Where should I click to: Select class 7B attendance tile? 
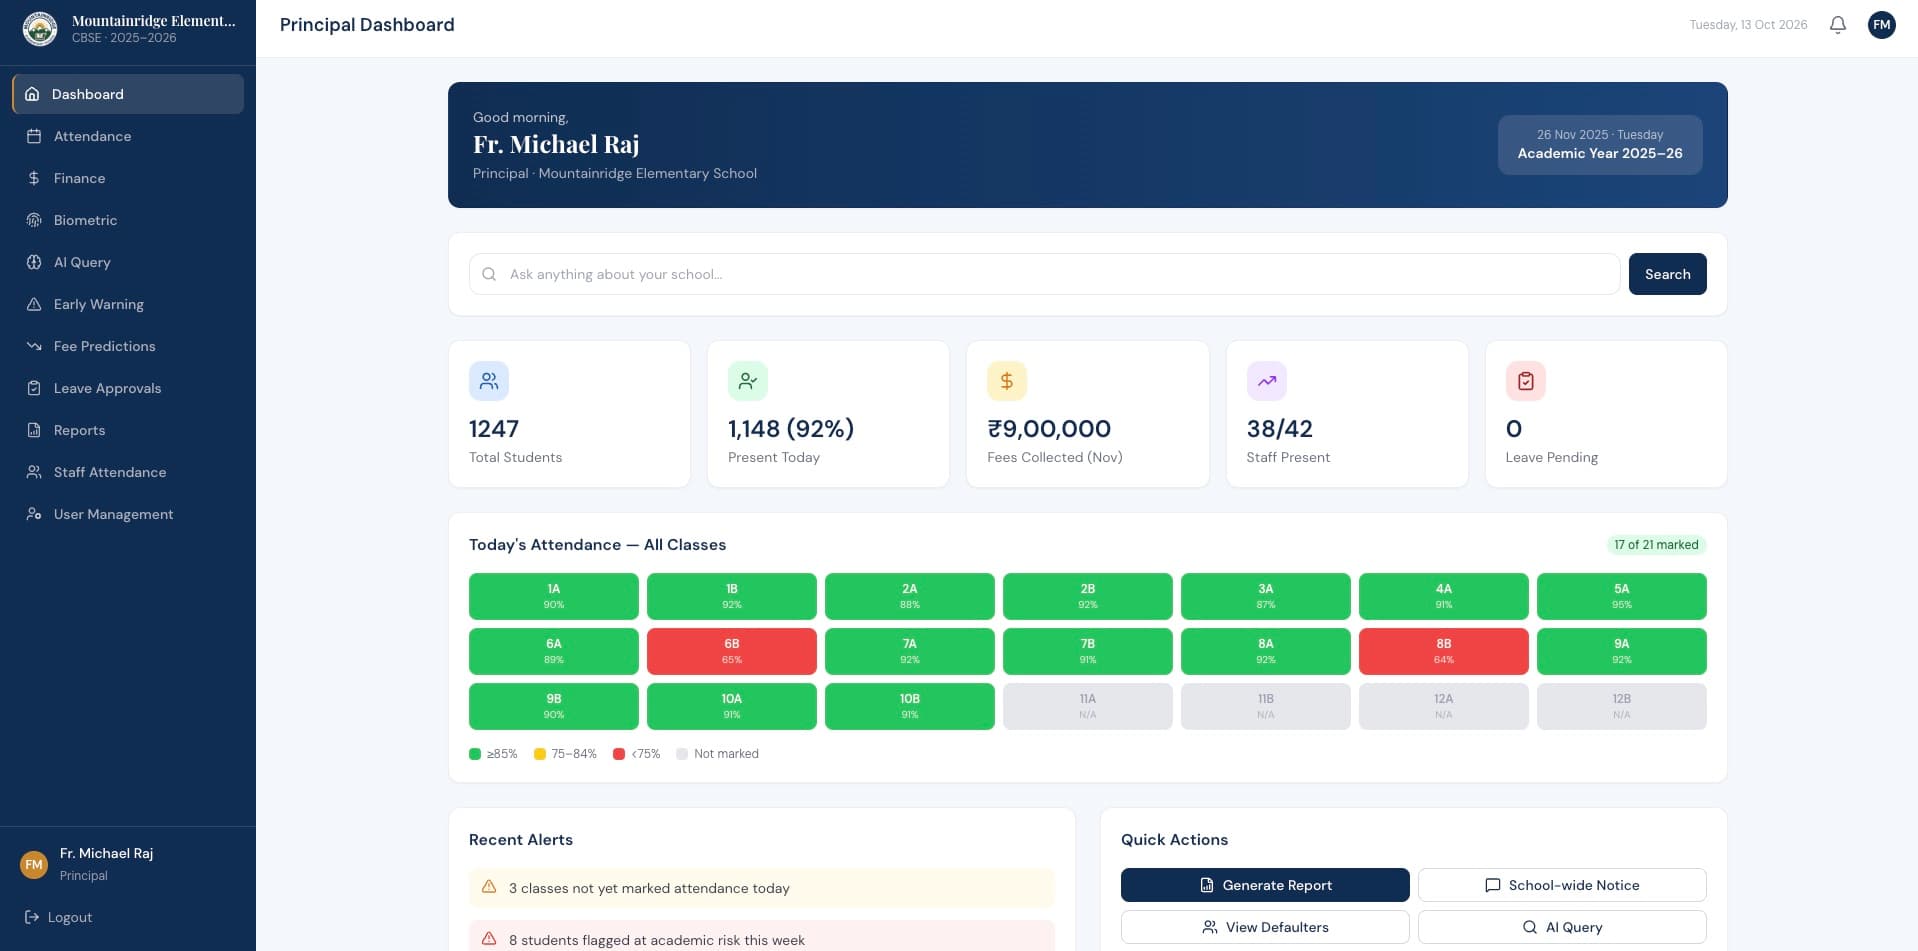pos(1088,651)
